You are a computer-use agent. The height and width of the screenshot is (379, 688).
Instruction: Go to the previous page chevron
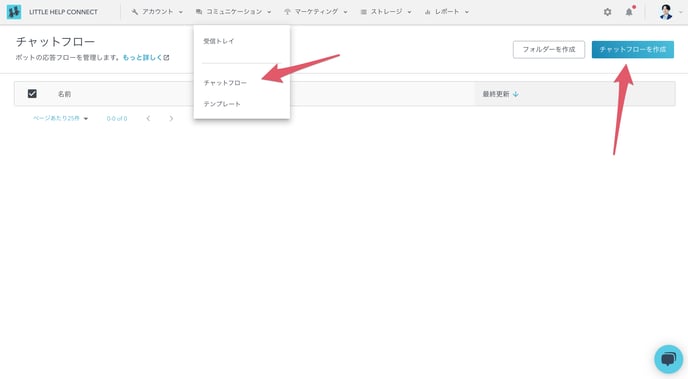click(148, 118)
